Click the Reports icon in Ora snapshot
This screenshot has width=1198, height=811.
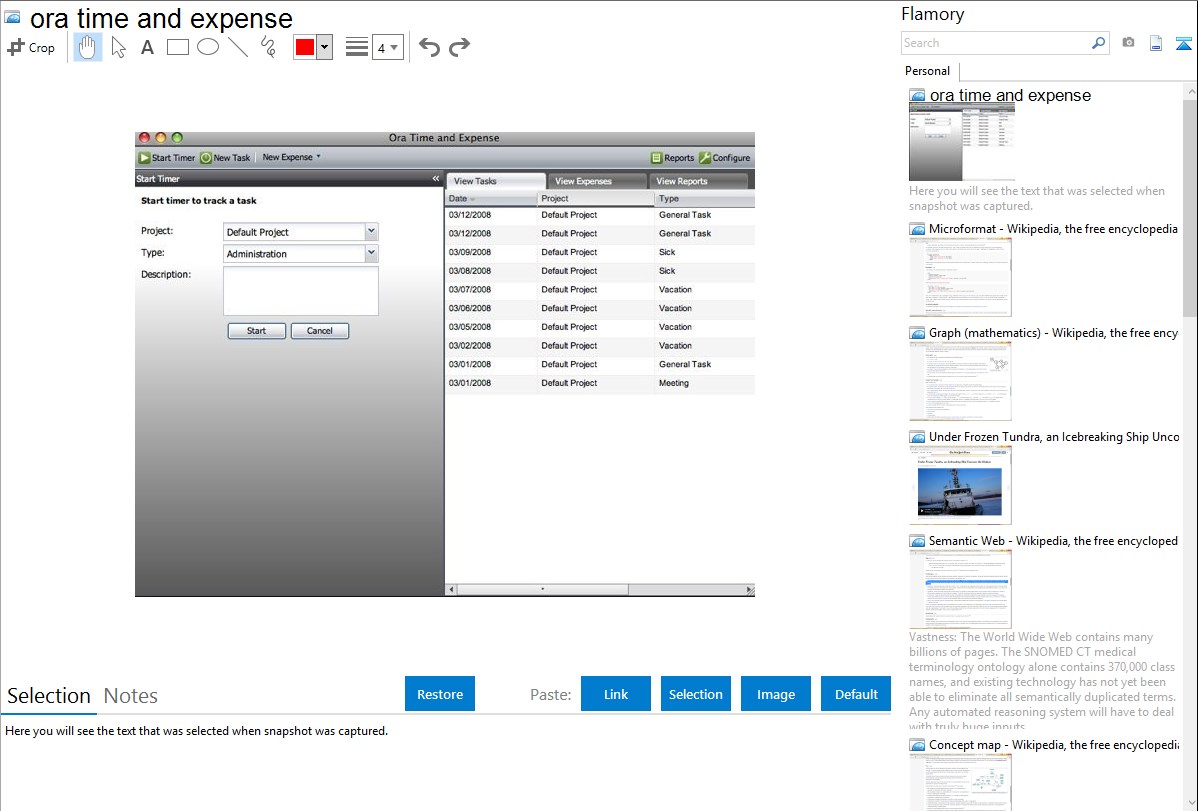pos(656,157)
